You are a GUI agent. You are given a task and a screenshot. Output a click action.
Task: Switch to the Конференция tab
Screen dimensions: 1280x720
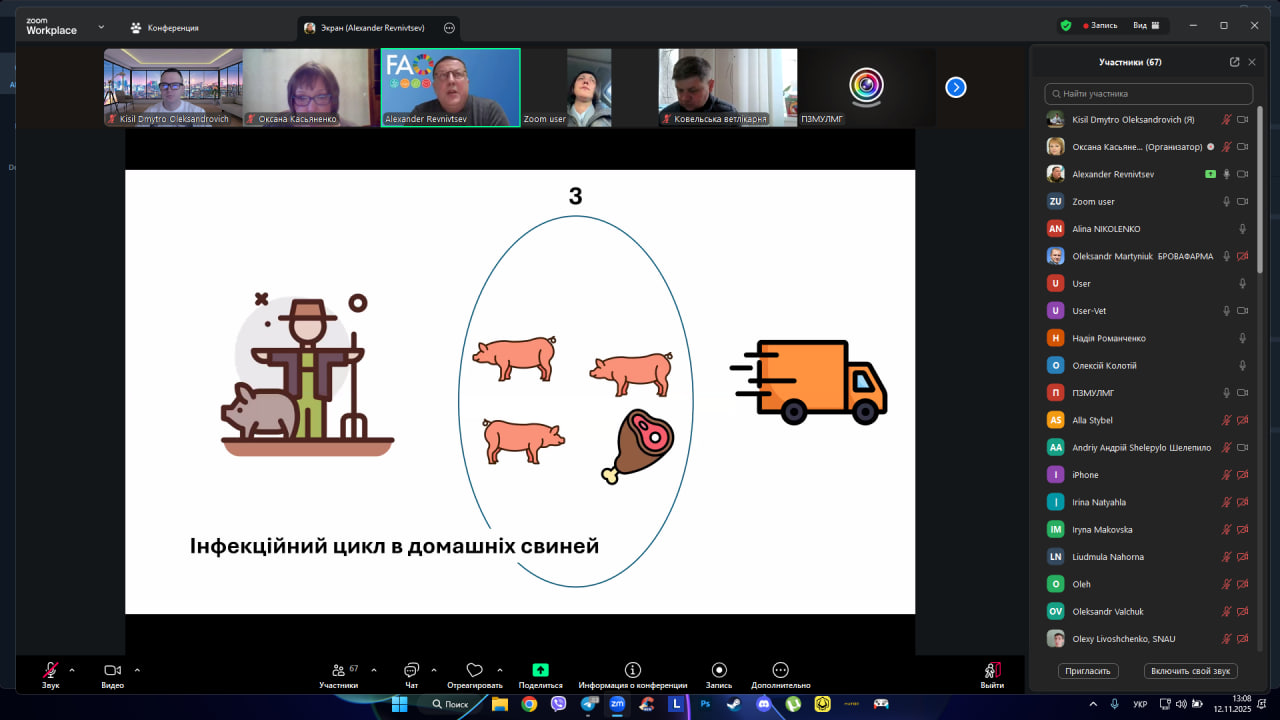(165, 28)
